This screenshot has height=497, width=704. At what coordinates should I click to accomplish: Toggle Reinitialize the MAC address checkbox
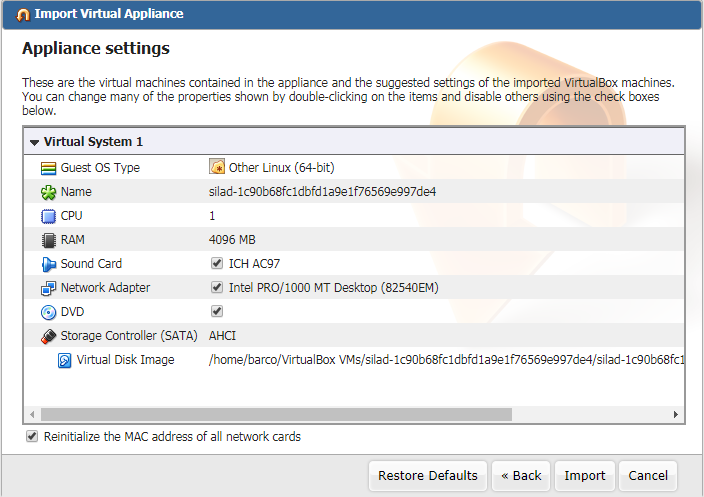point(32,437)
